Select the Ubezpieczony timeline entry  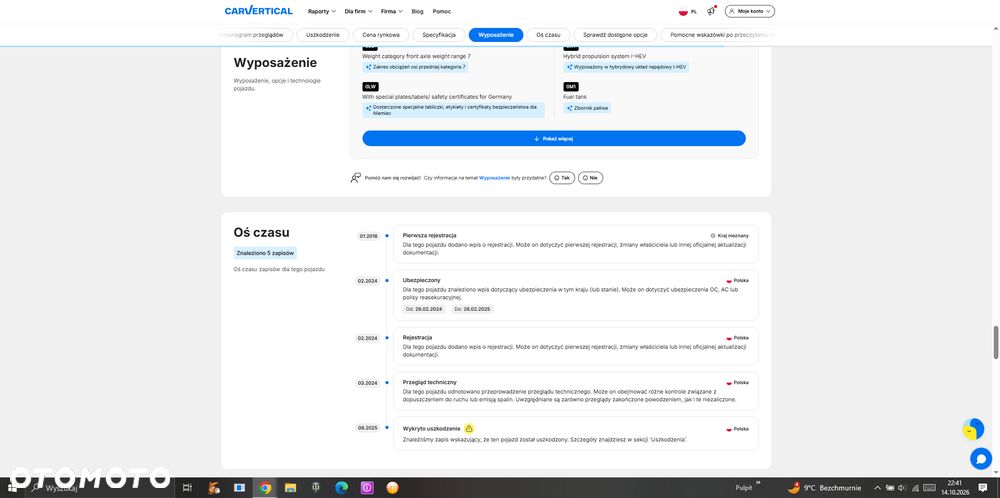click(x=576, y=295)
